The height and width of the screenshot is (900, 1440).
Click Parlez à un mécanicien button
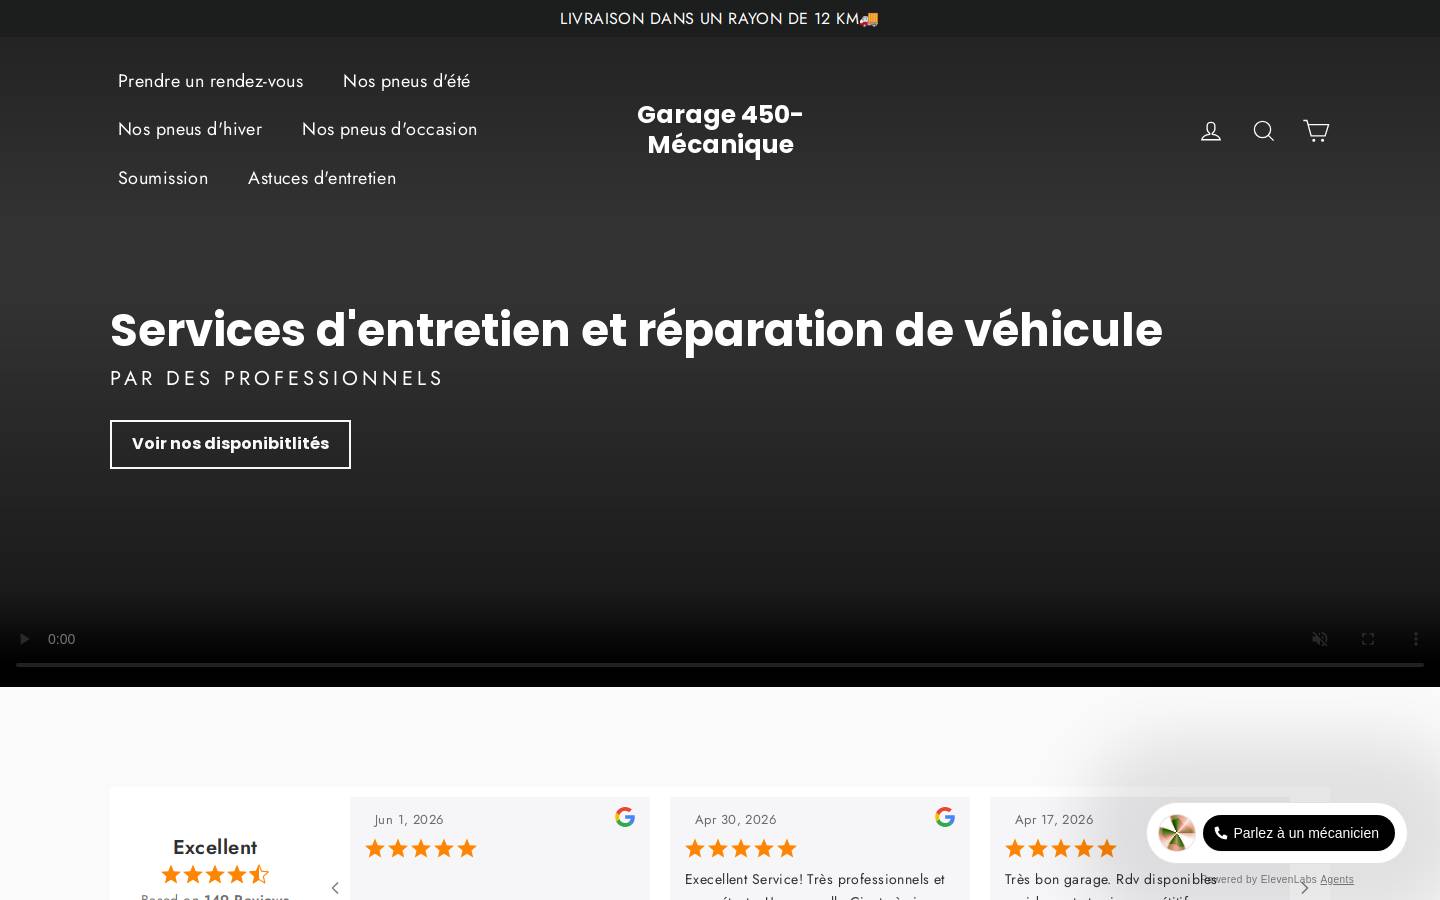[x=1298, y=833]
